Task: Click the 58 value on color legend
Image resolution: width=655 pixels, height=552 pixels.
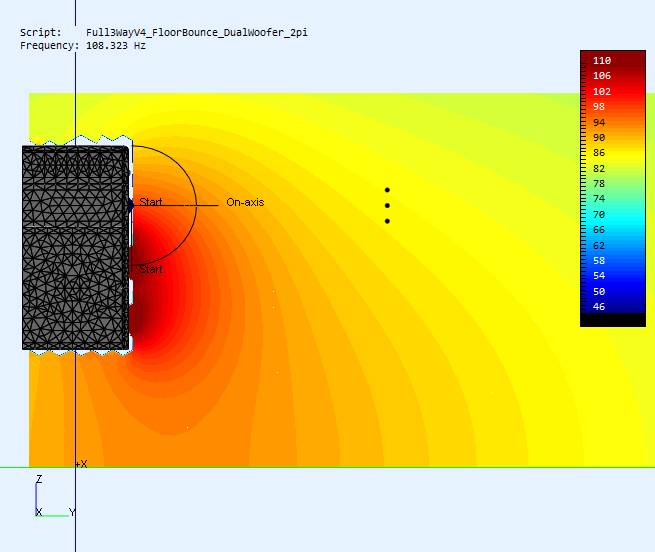Action: pyautogui.click(x=599, y=260)
